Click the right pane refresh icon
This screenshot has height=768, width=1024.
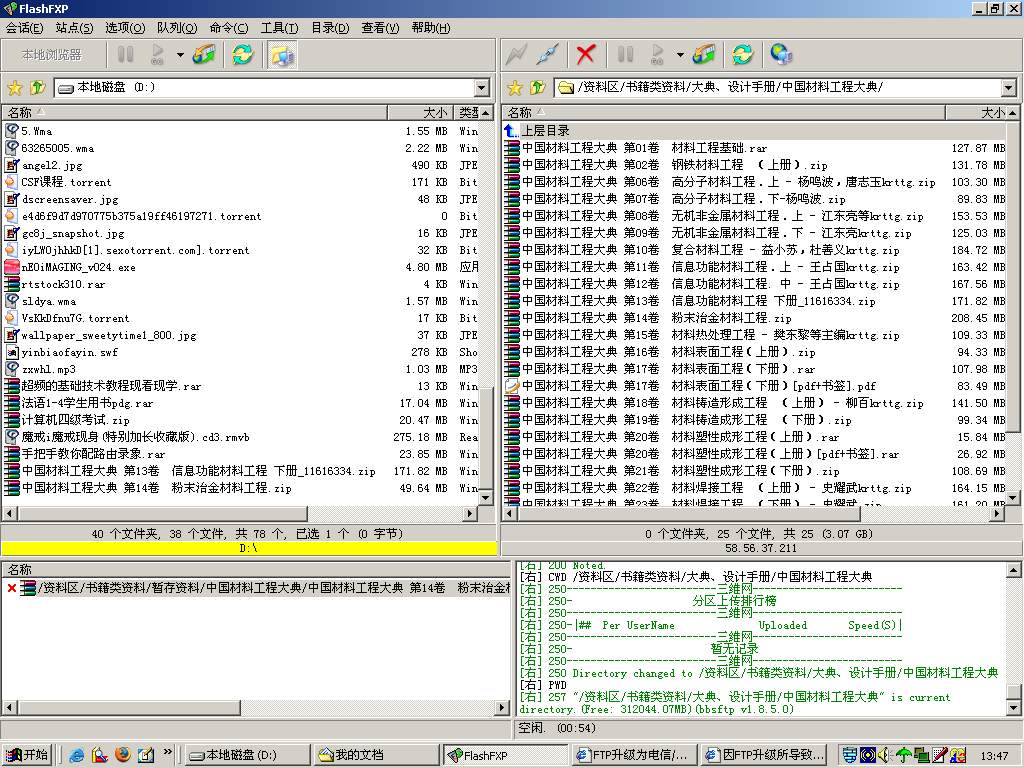pyautogui.click(x=743, y=54)
